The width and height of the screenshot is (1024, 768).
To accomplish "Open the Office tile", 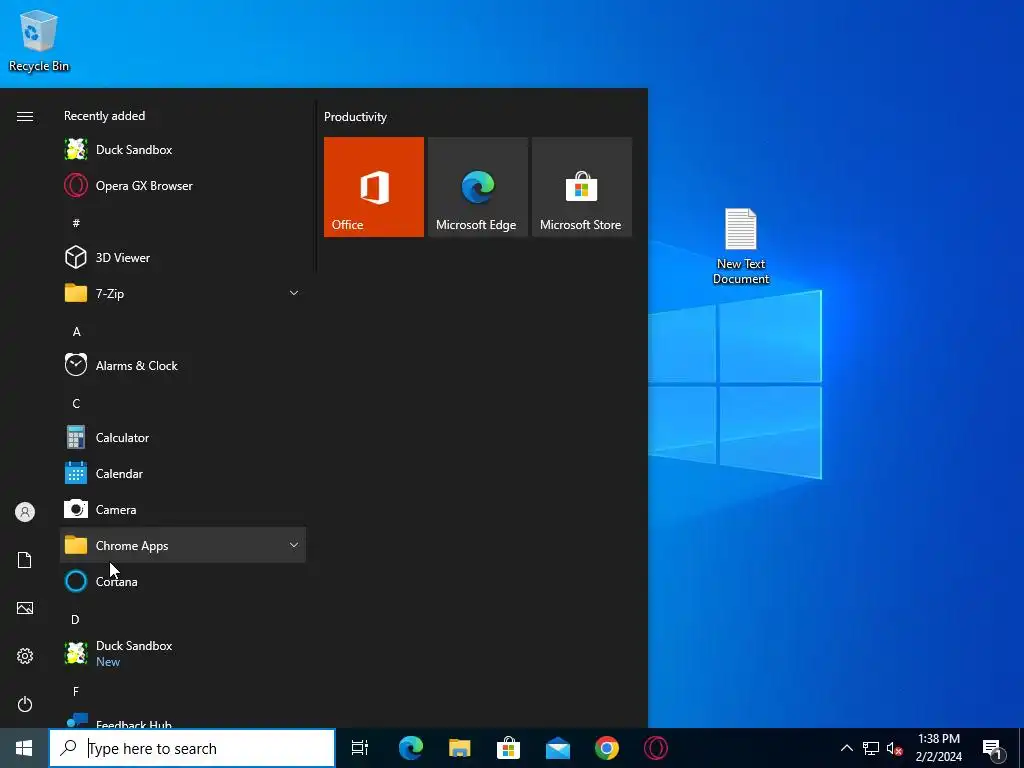I will click(x=374, y=187).
